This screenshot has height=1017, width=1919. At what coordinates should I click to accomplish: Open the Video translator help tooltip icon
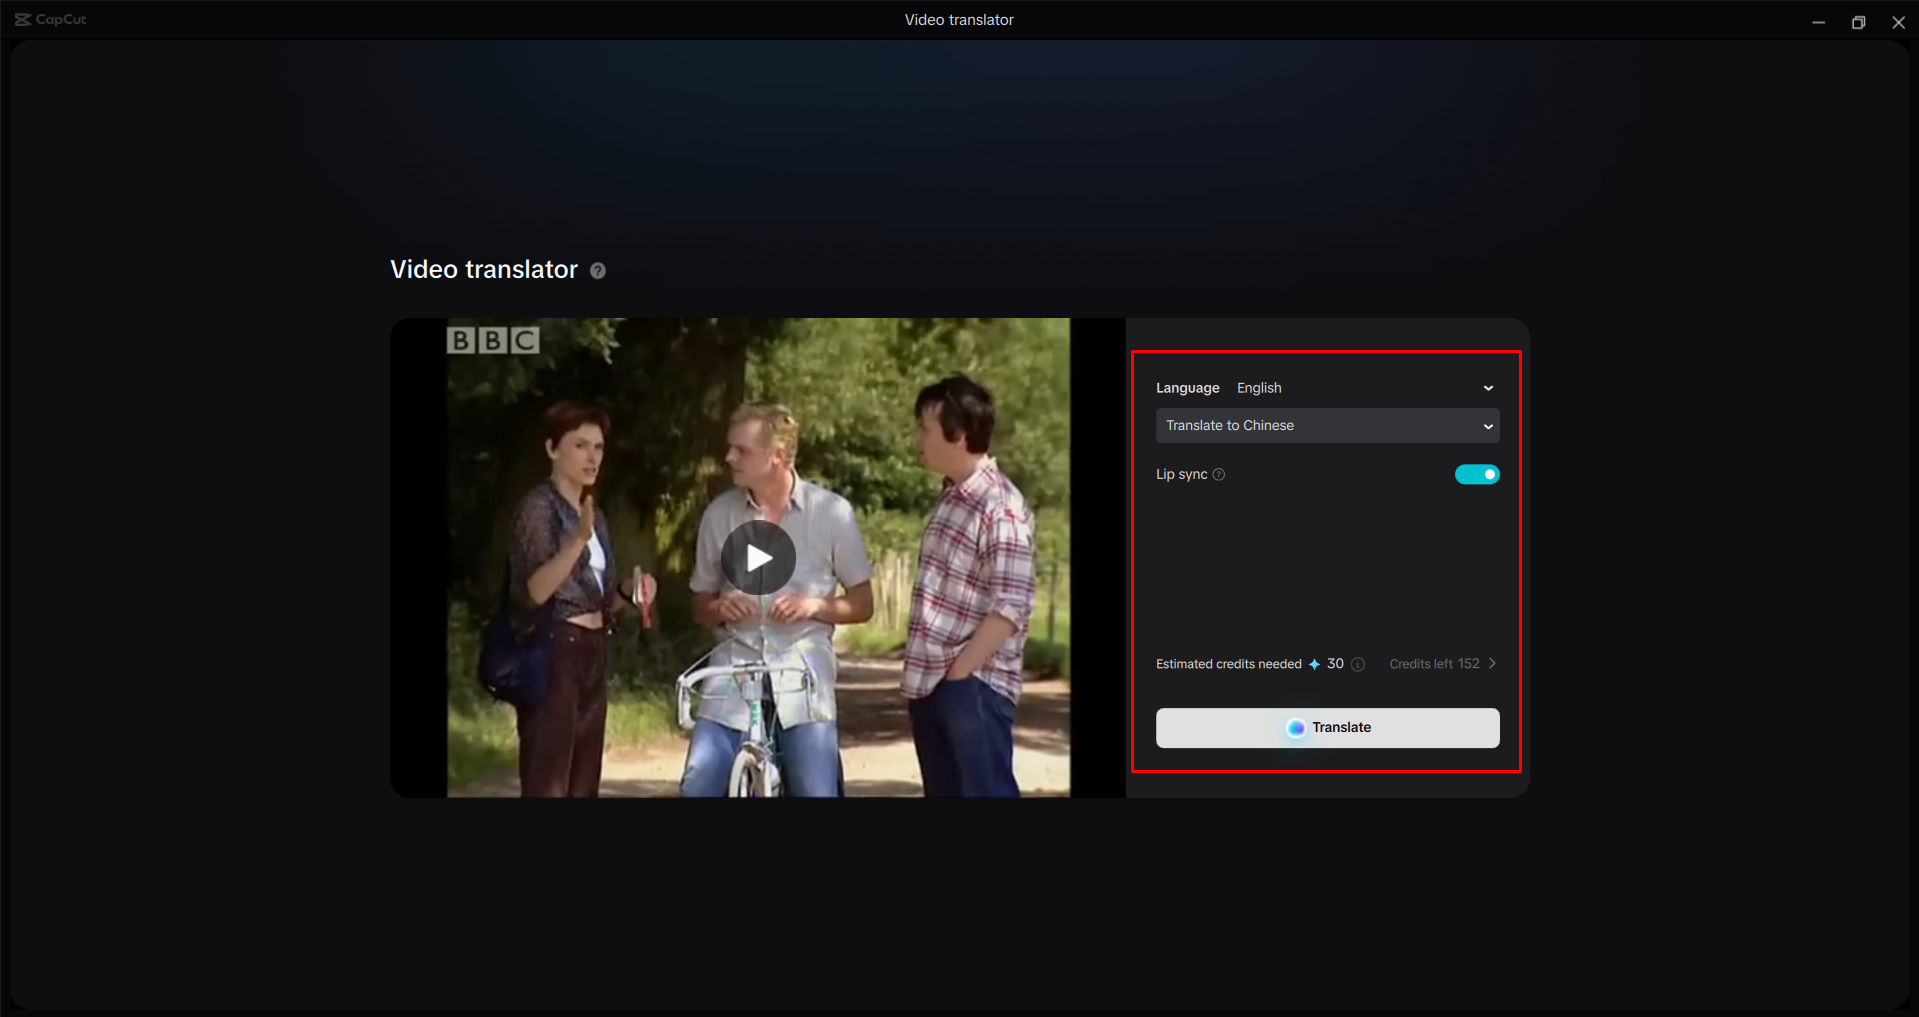coord(598,270)
